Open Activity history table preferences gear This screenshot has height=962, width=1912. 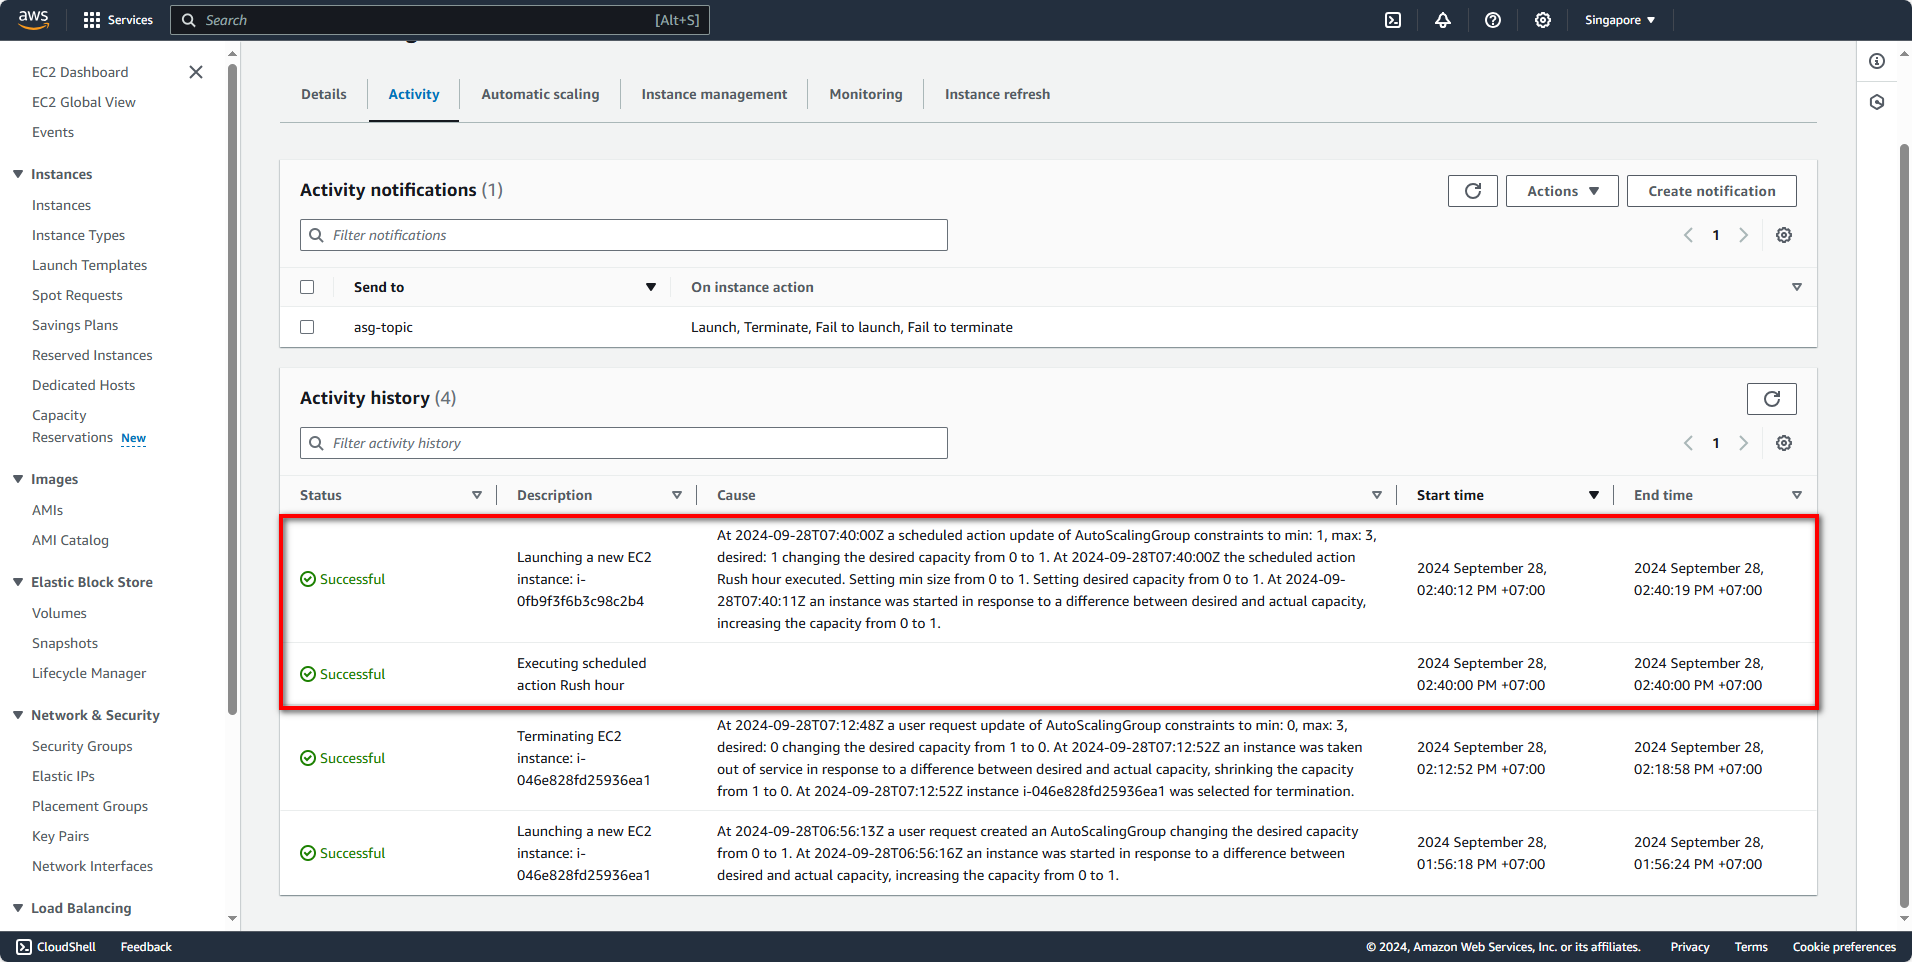click(1783, 443)
